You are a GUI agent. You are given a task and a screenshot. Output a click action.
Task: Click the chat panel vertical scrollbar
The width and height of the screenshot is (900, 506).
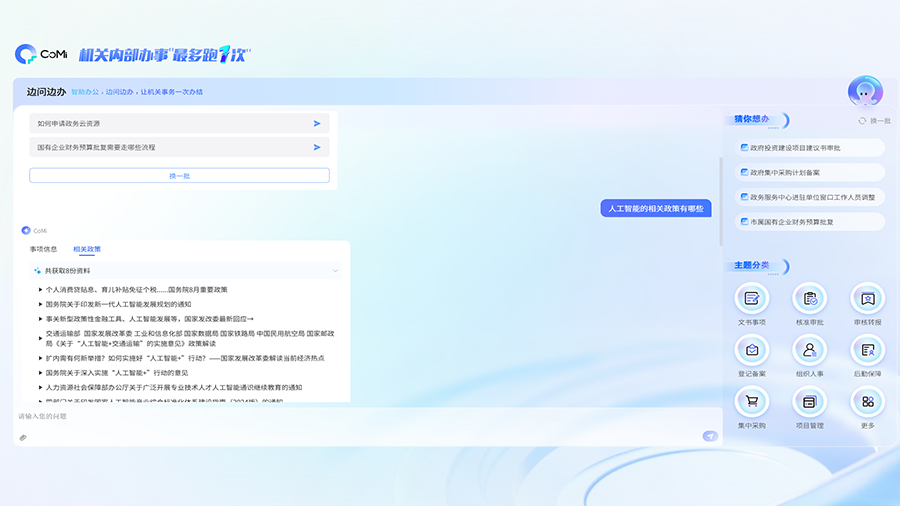(x=721, y=205)
